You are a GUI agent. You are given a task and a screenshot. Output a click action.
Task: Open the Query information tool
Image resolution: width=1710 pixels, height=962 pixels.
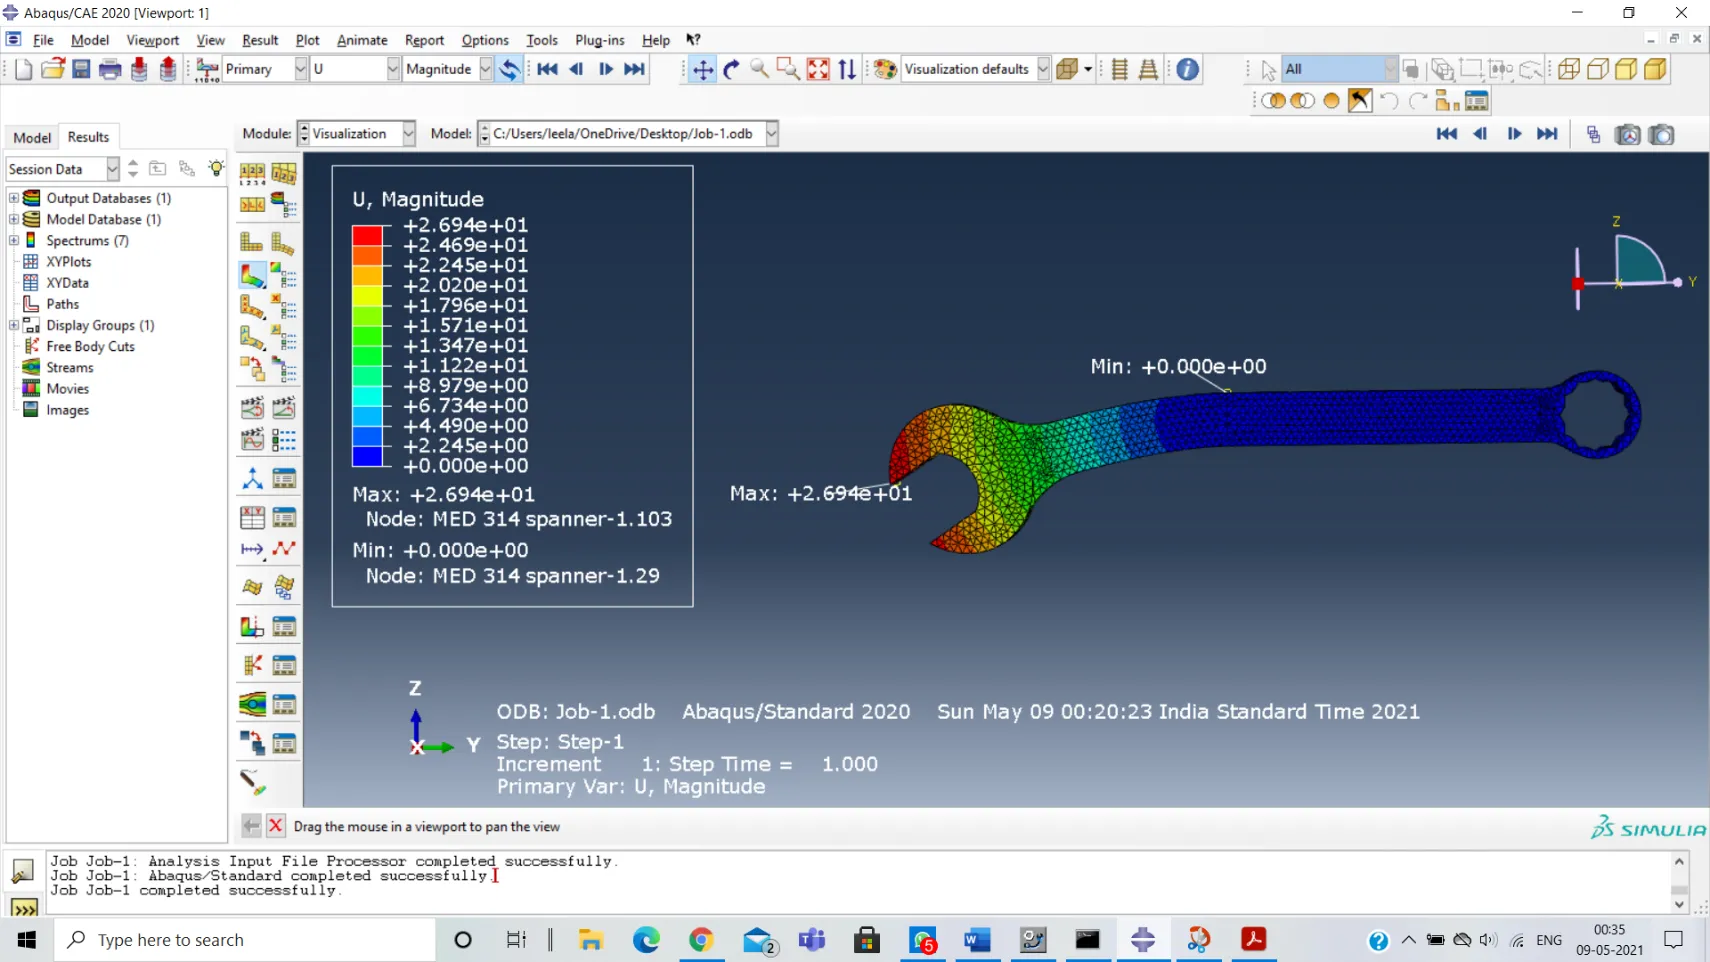coord(1187,69)
